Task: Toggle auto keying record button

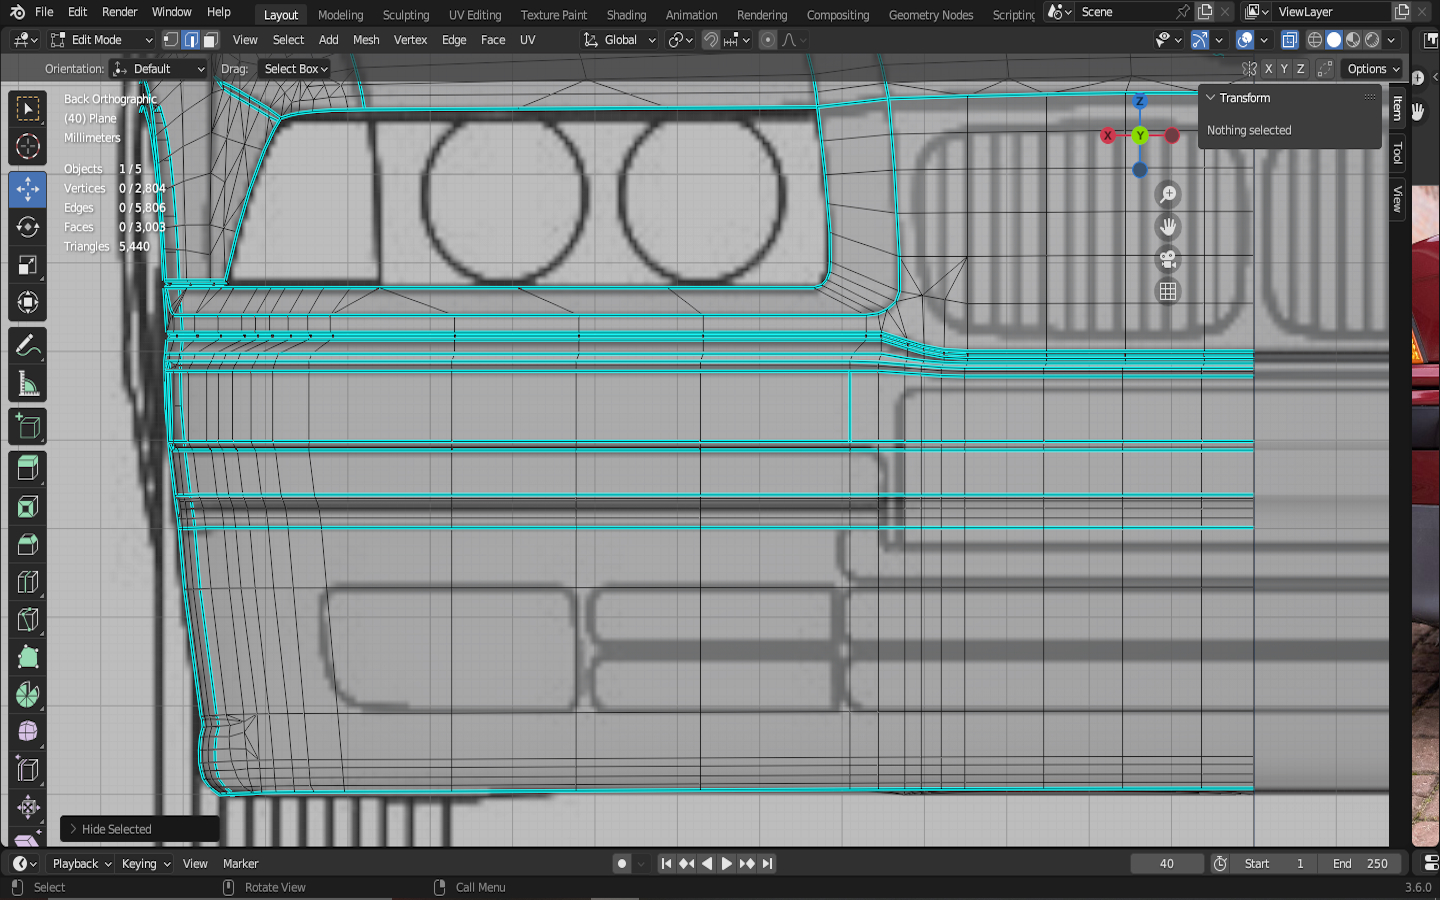Action: point(622,864)
